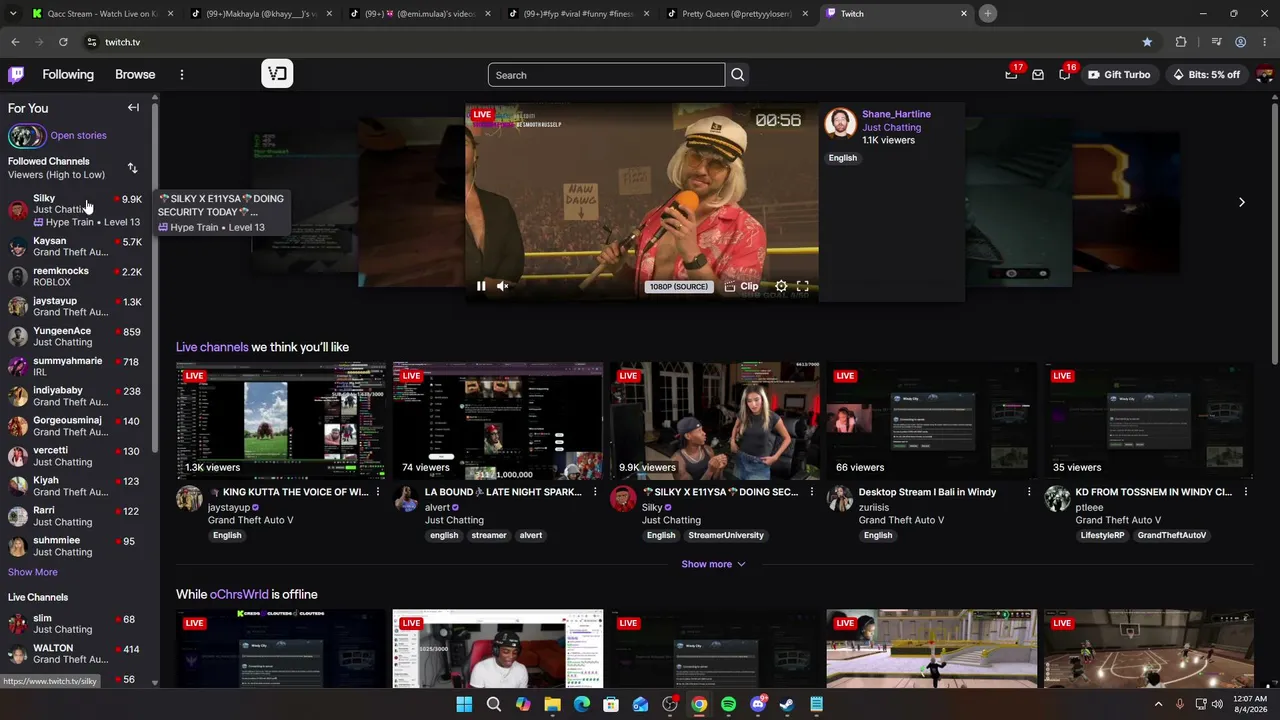Expand Show More followed channels
The image size is (1280, 720).
[x=33, y=572]
